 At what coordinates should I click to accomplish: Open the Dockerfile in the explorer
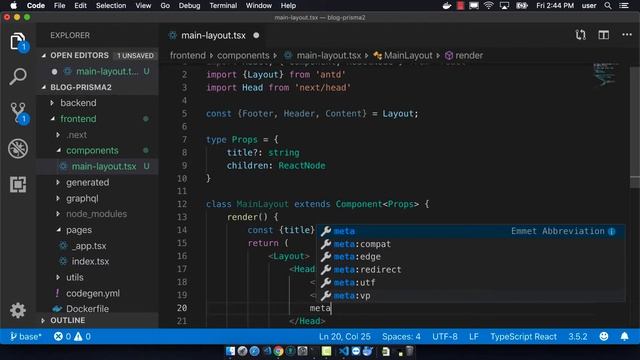point(87,309)
